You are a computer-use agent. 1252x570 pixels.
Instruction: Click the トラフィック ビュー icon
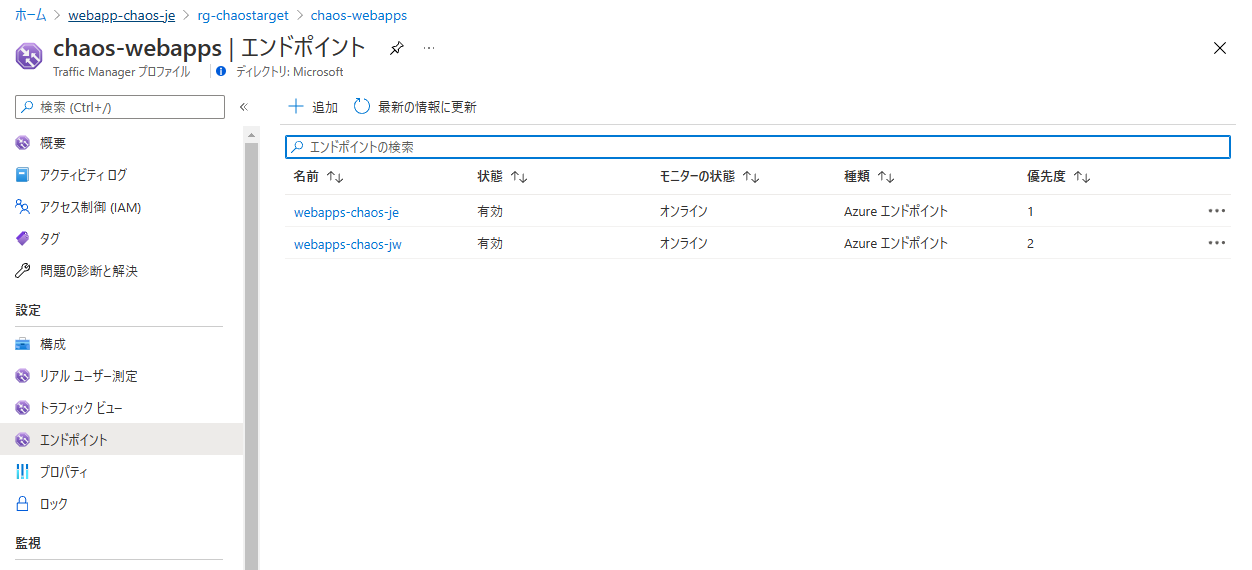coord(23,408)
